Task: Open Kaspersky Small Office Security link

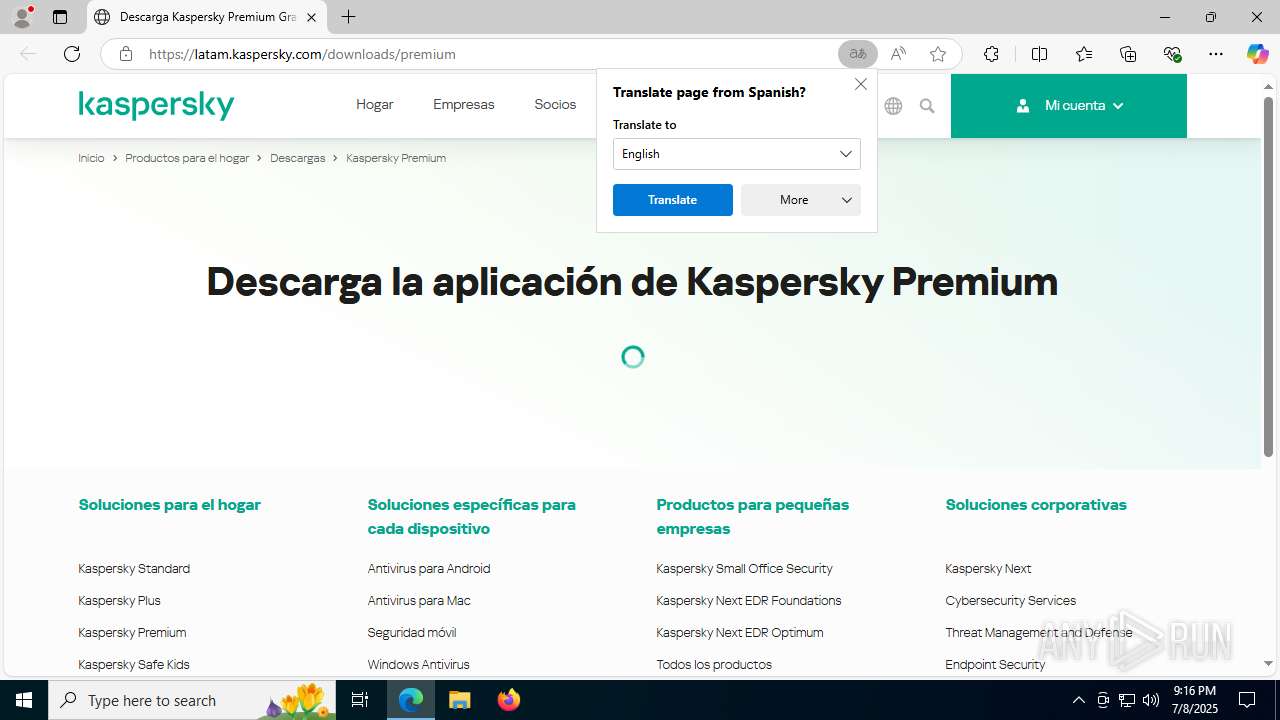Action: click(x=744, y=568)
